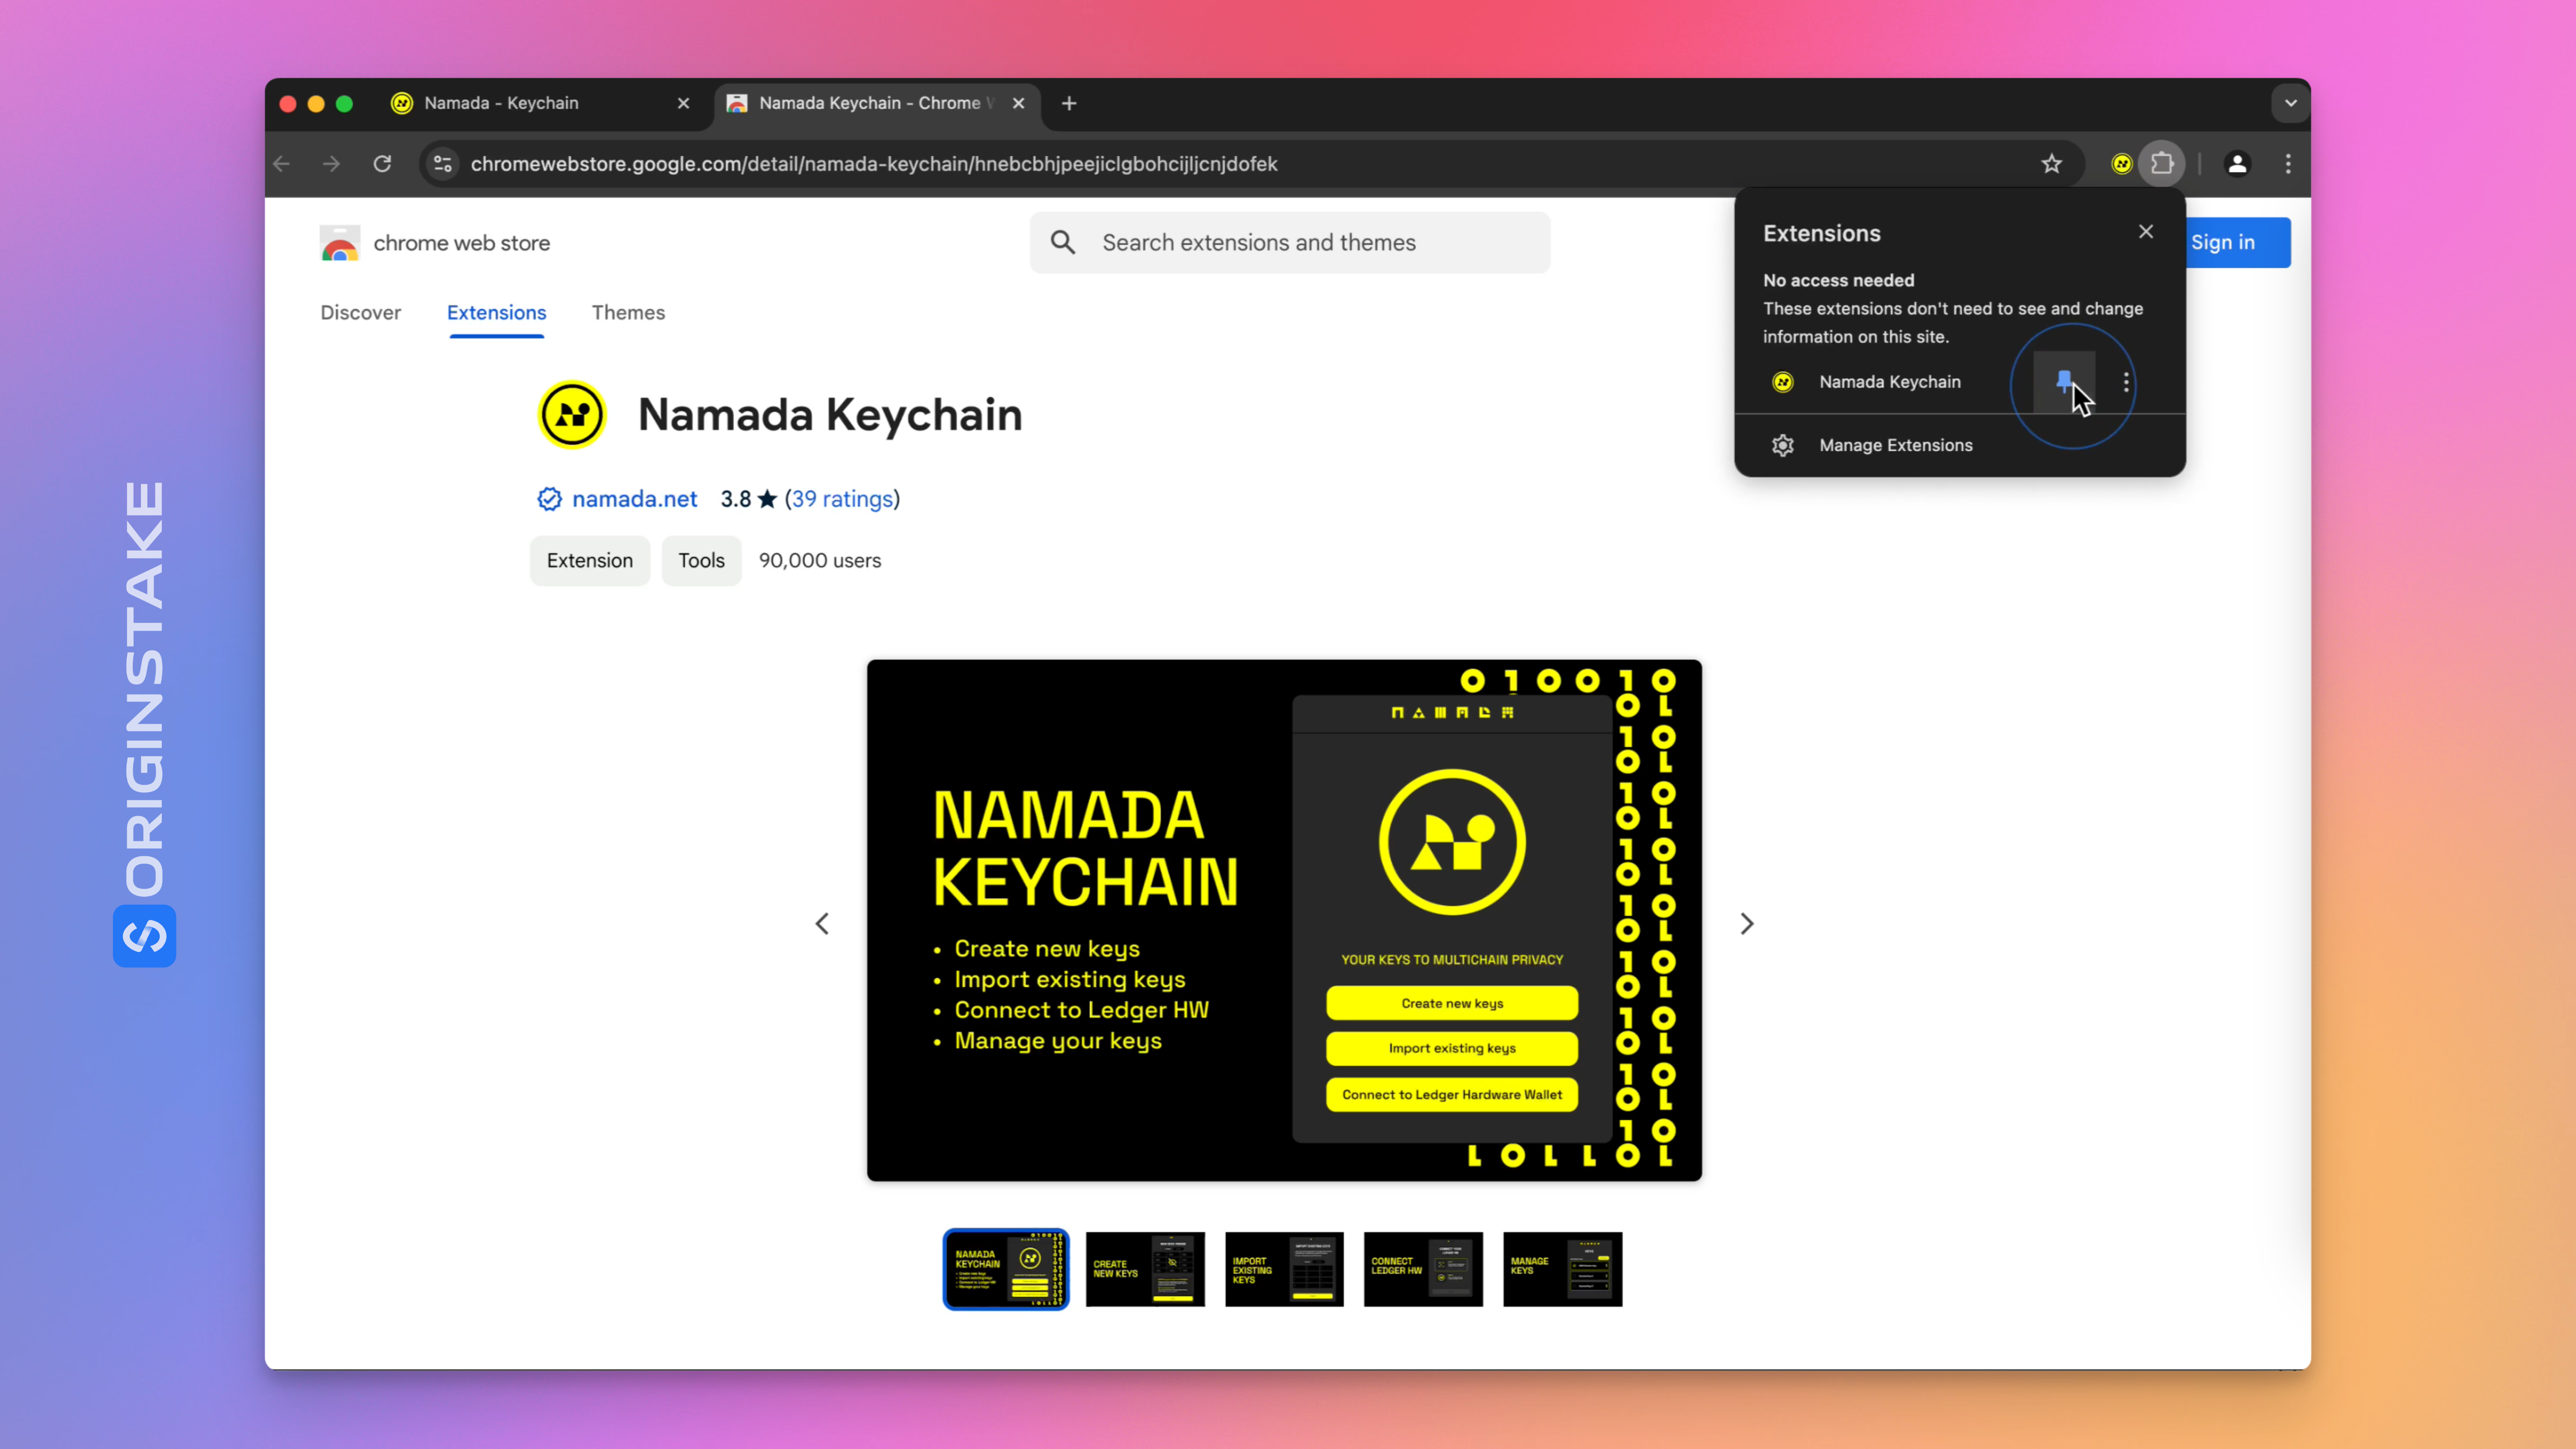
Task: Go forward in browser history
Action: click(x=331, y=163)
